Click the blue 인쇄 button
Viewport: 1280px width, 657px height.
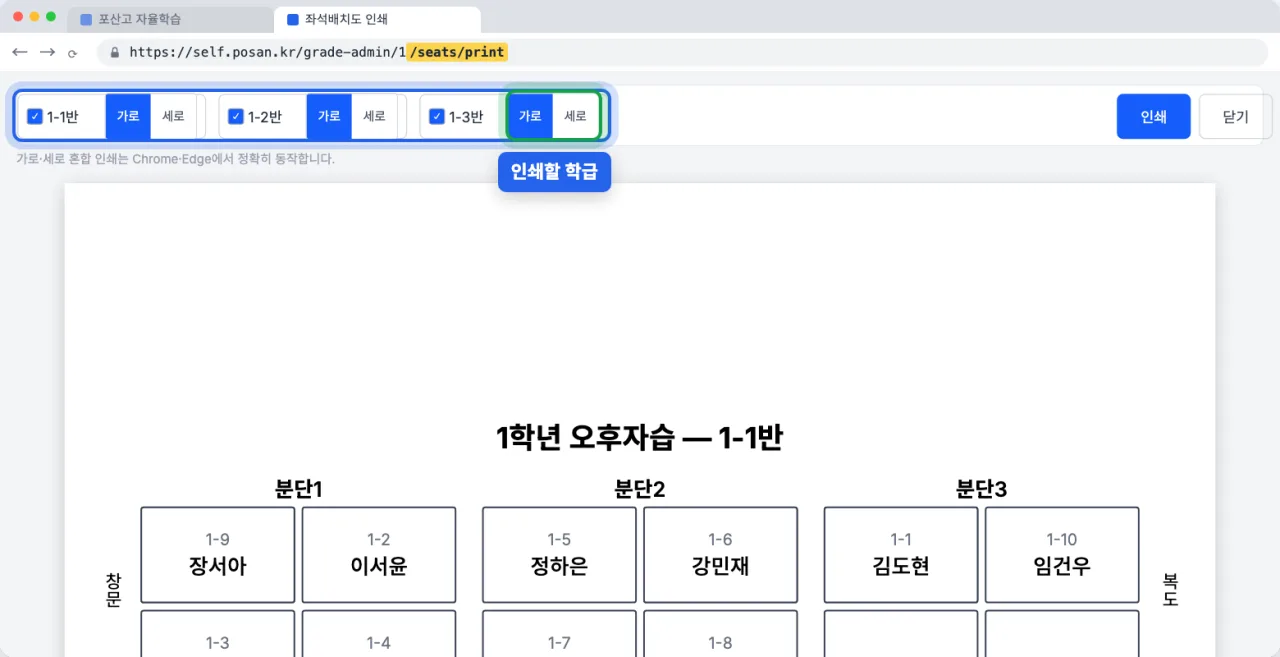tap(1153, 116)
